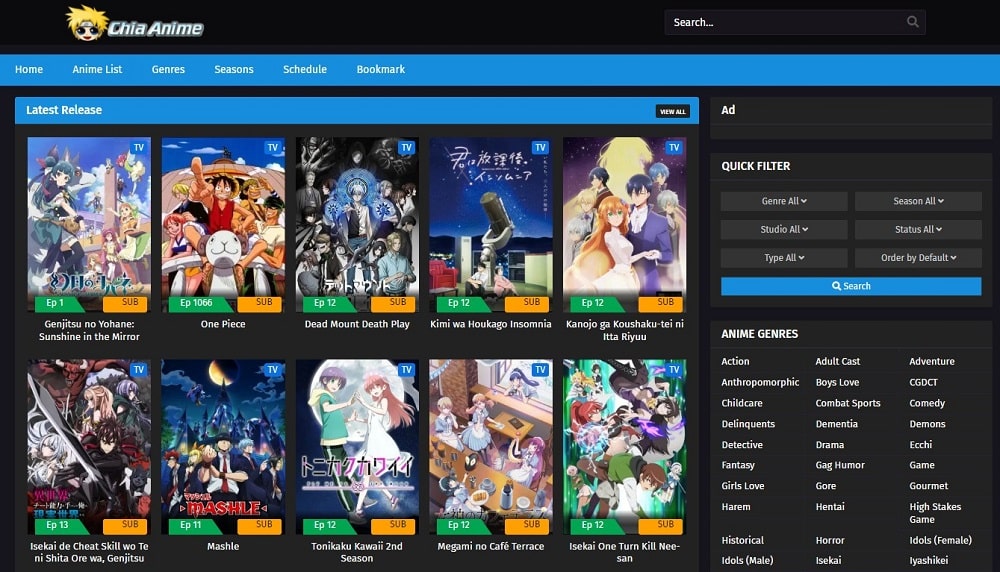
Task: Click the TV badge on One Piece poster
Action: point(273,147)
